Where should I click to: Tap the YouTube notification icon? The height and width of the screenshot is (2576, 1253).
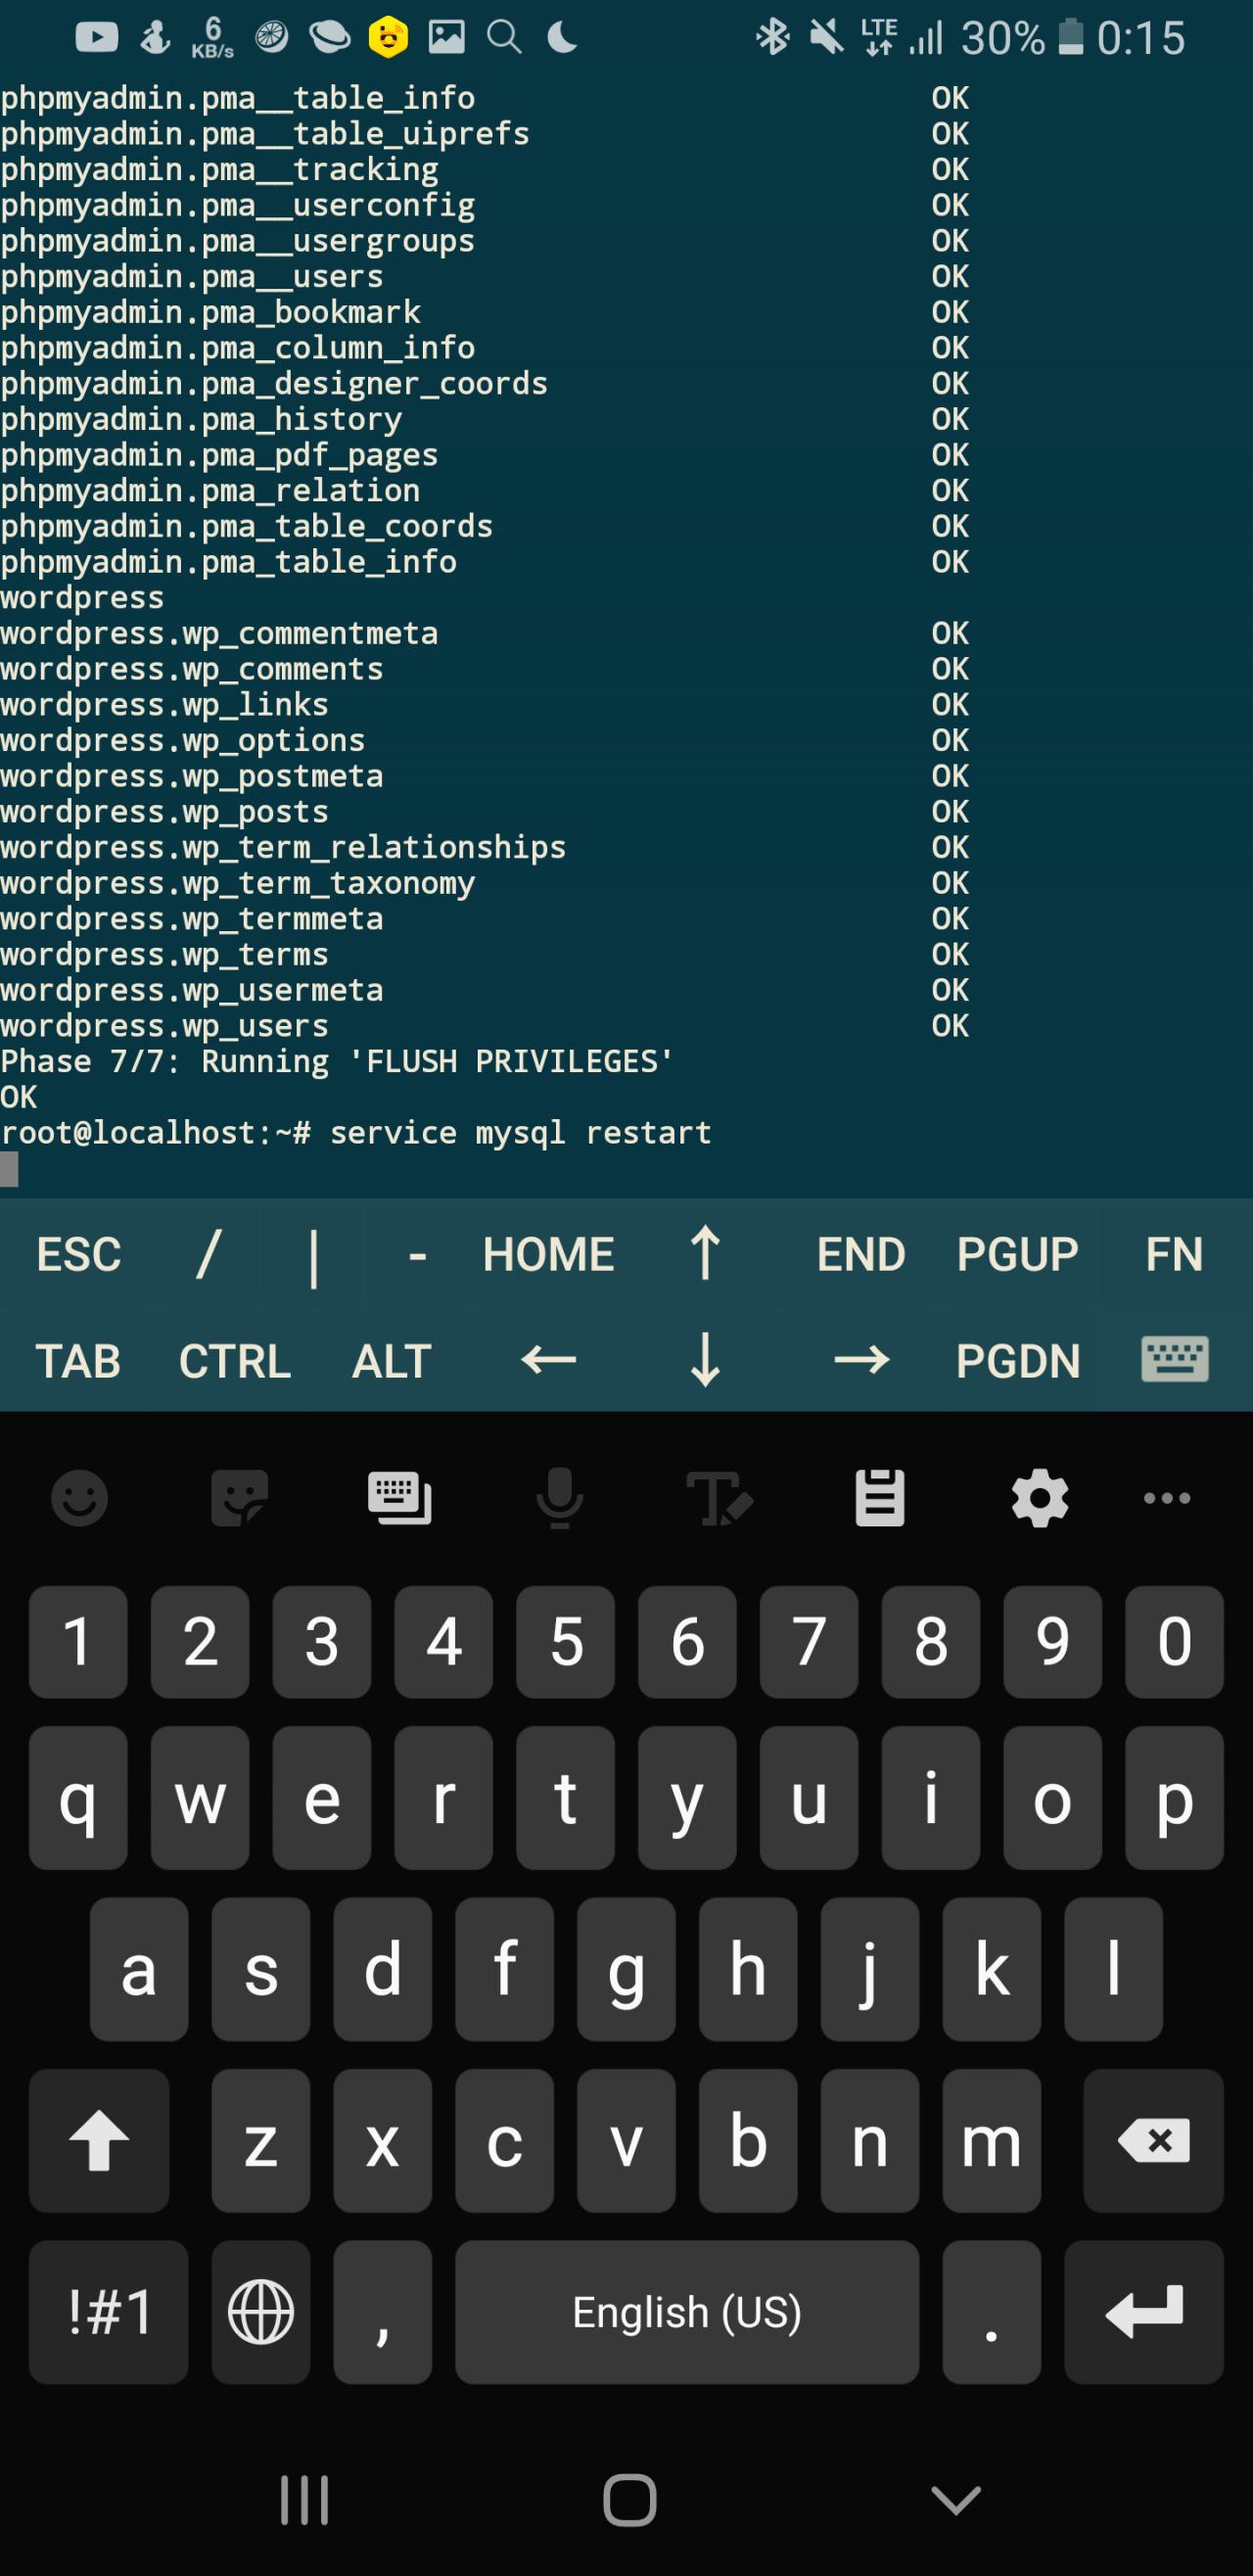point(97,38)
